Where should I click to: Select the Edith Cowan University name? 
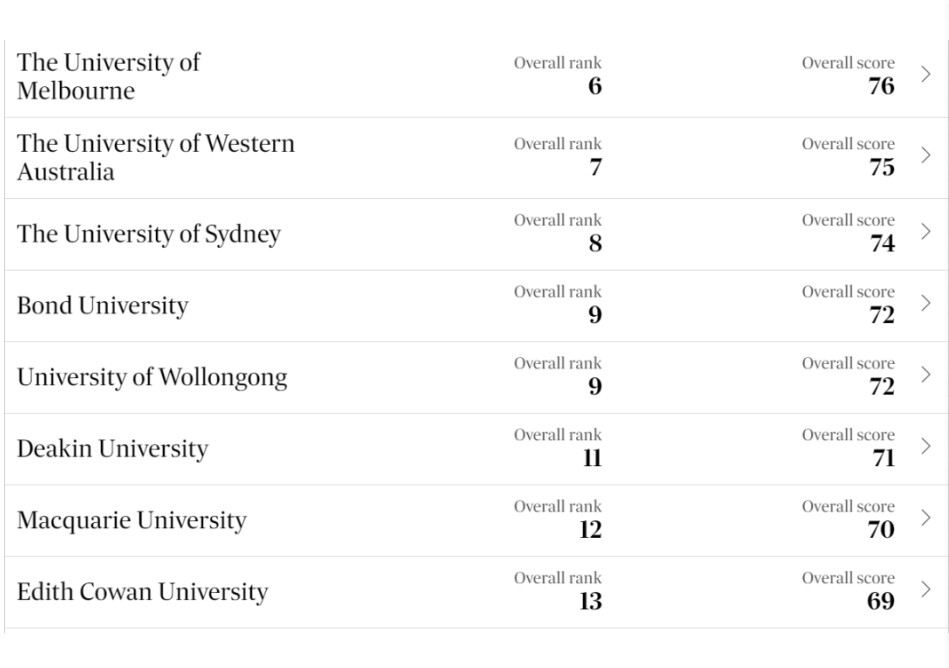(142, 592)
